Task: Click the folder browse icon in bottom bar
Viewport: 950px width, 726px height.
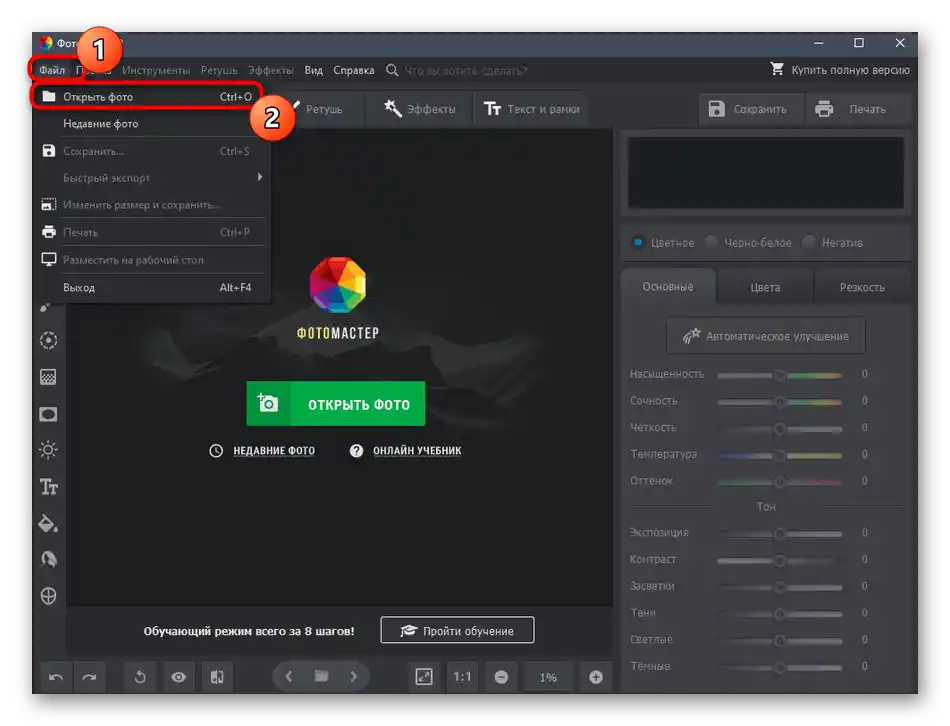Action: pos(321,676)
